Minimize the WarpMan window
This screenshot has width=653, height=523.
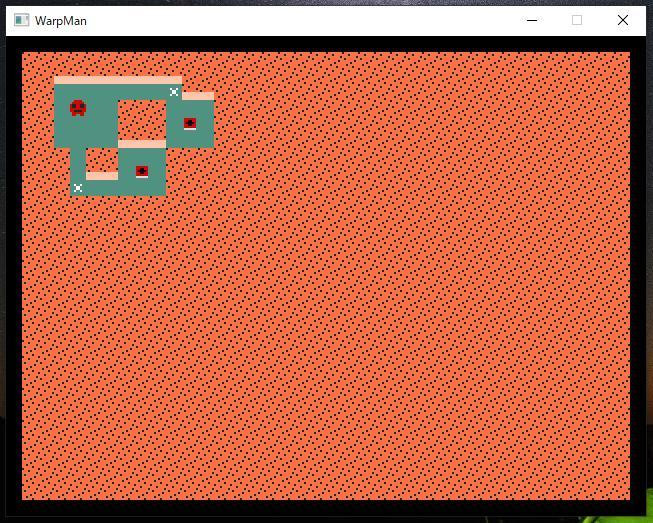532,20
